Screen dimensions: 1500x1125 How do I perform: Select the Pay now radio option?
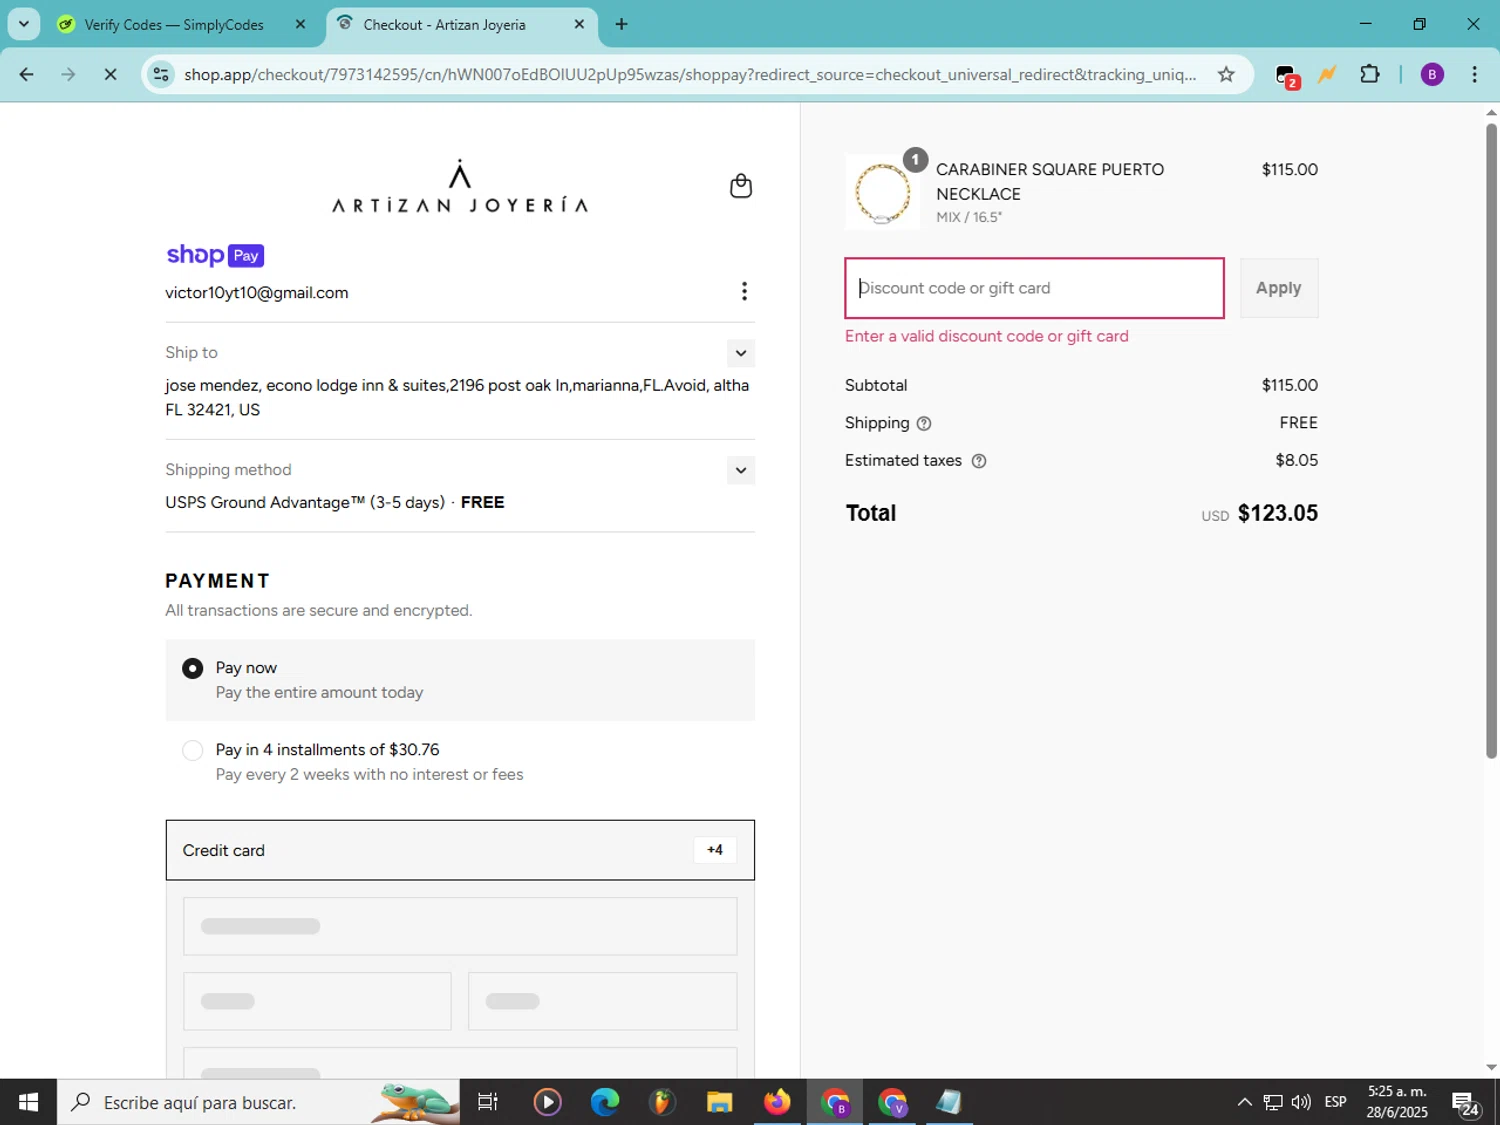click(x=193, y=668)
